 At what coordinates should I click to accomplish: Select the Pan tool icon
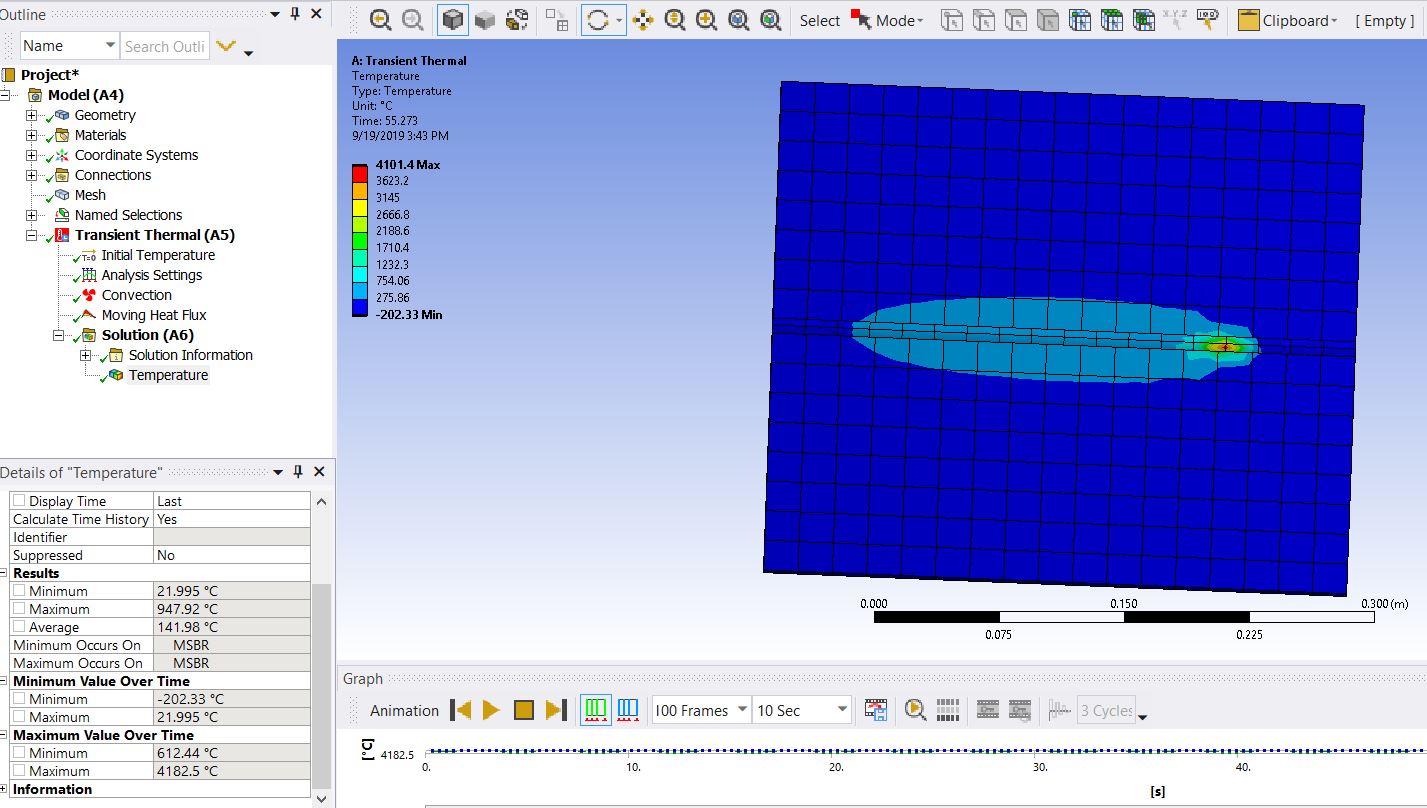[x=643, y=20]
